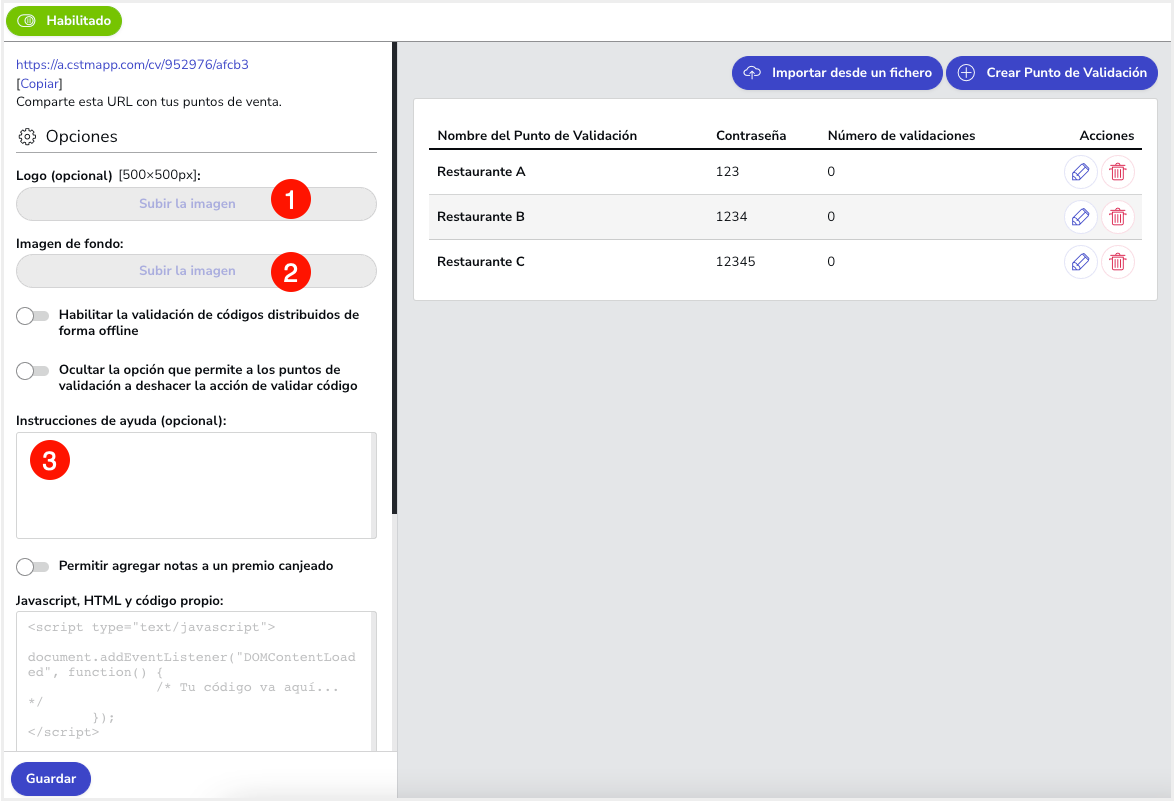1174x802 pixels.
Task: Click the password value 1234
Action: tap(732, 216)
